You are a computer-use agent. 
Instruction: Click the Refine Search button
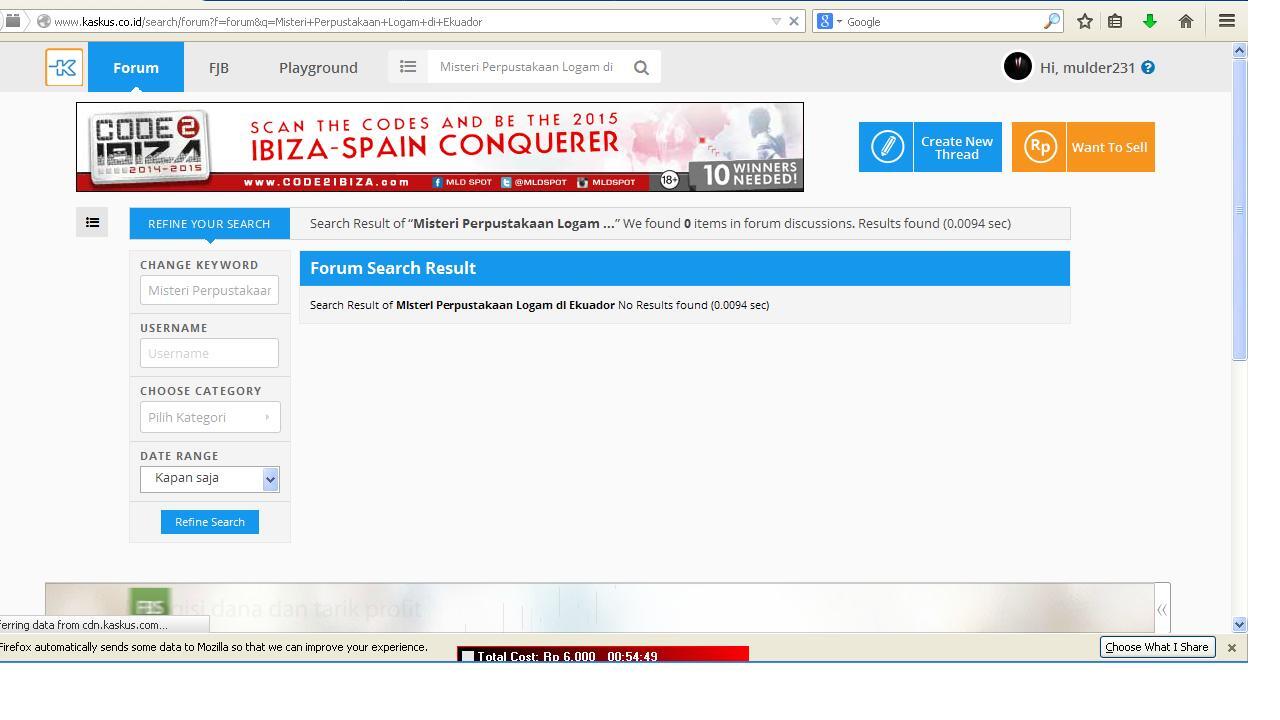click(x=210, y=522)
